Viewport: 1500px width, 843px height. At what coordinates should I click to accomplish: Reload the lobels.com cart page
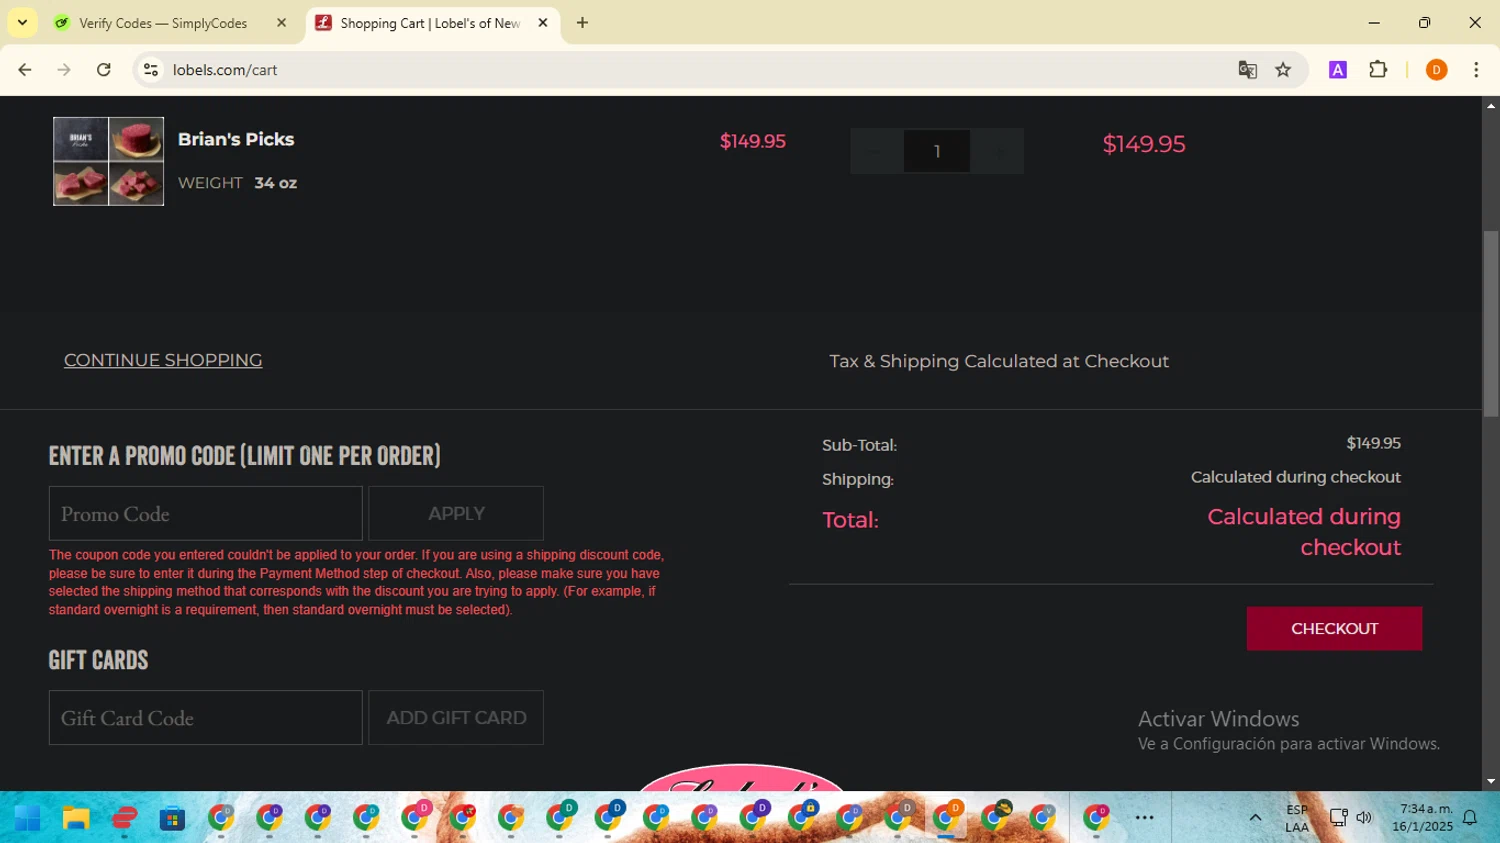coord(104,70)
